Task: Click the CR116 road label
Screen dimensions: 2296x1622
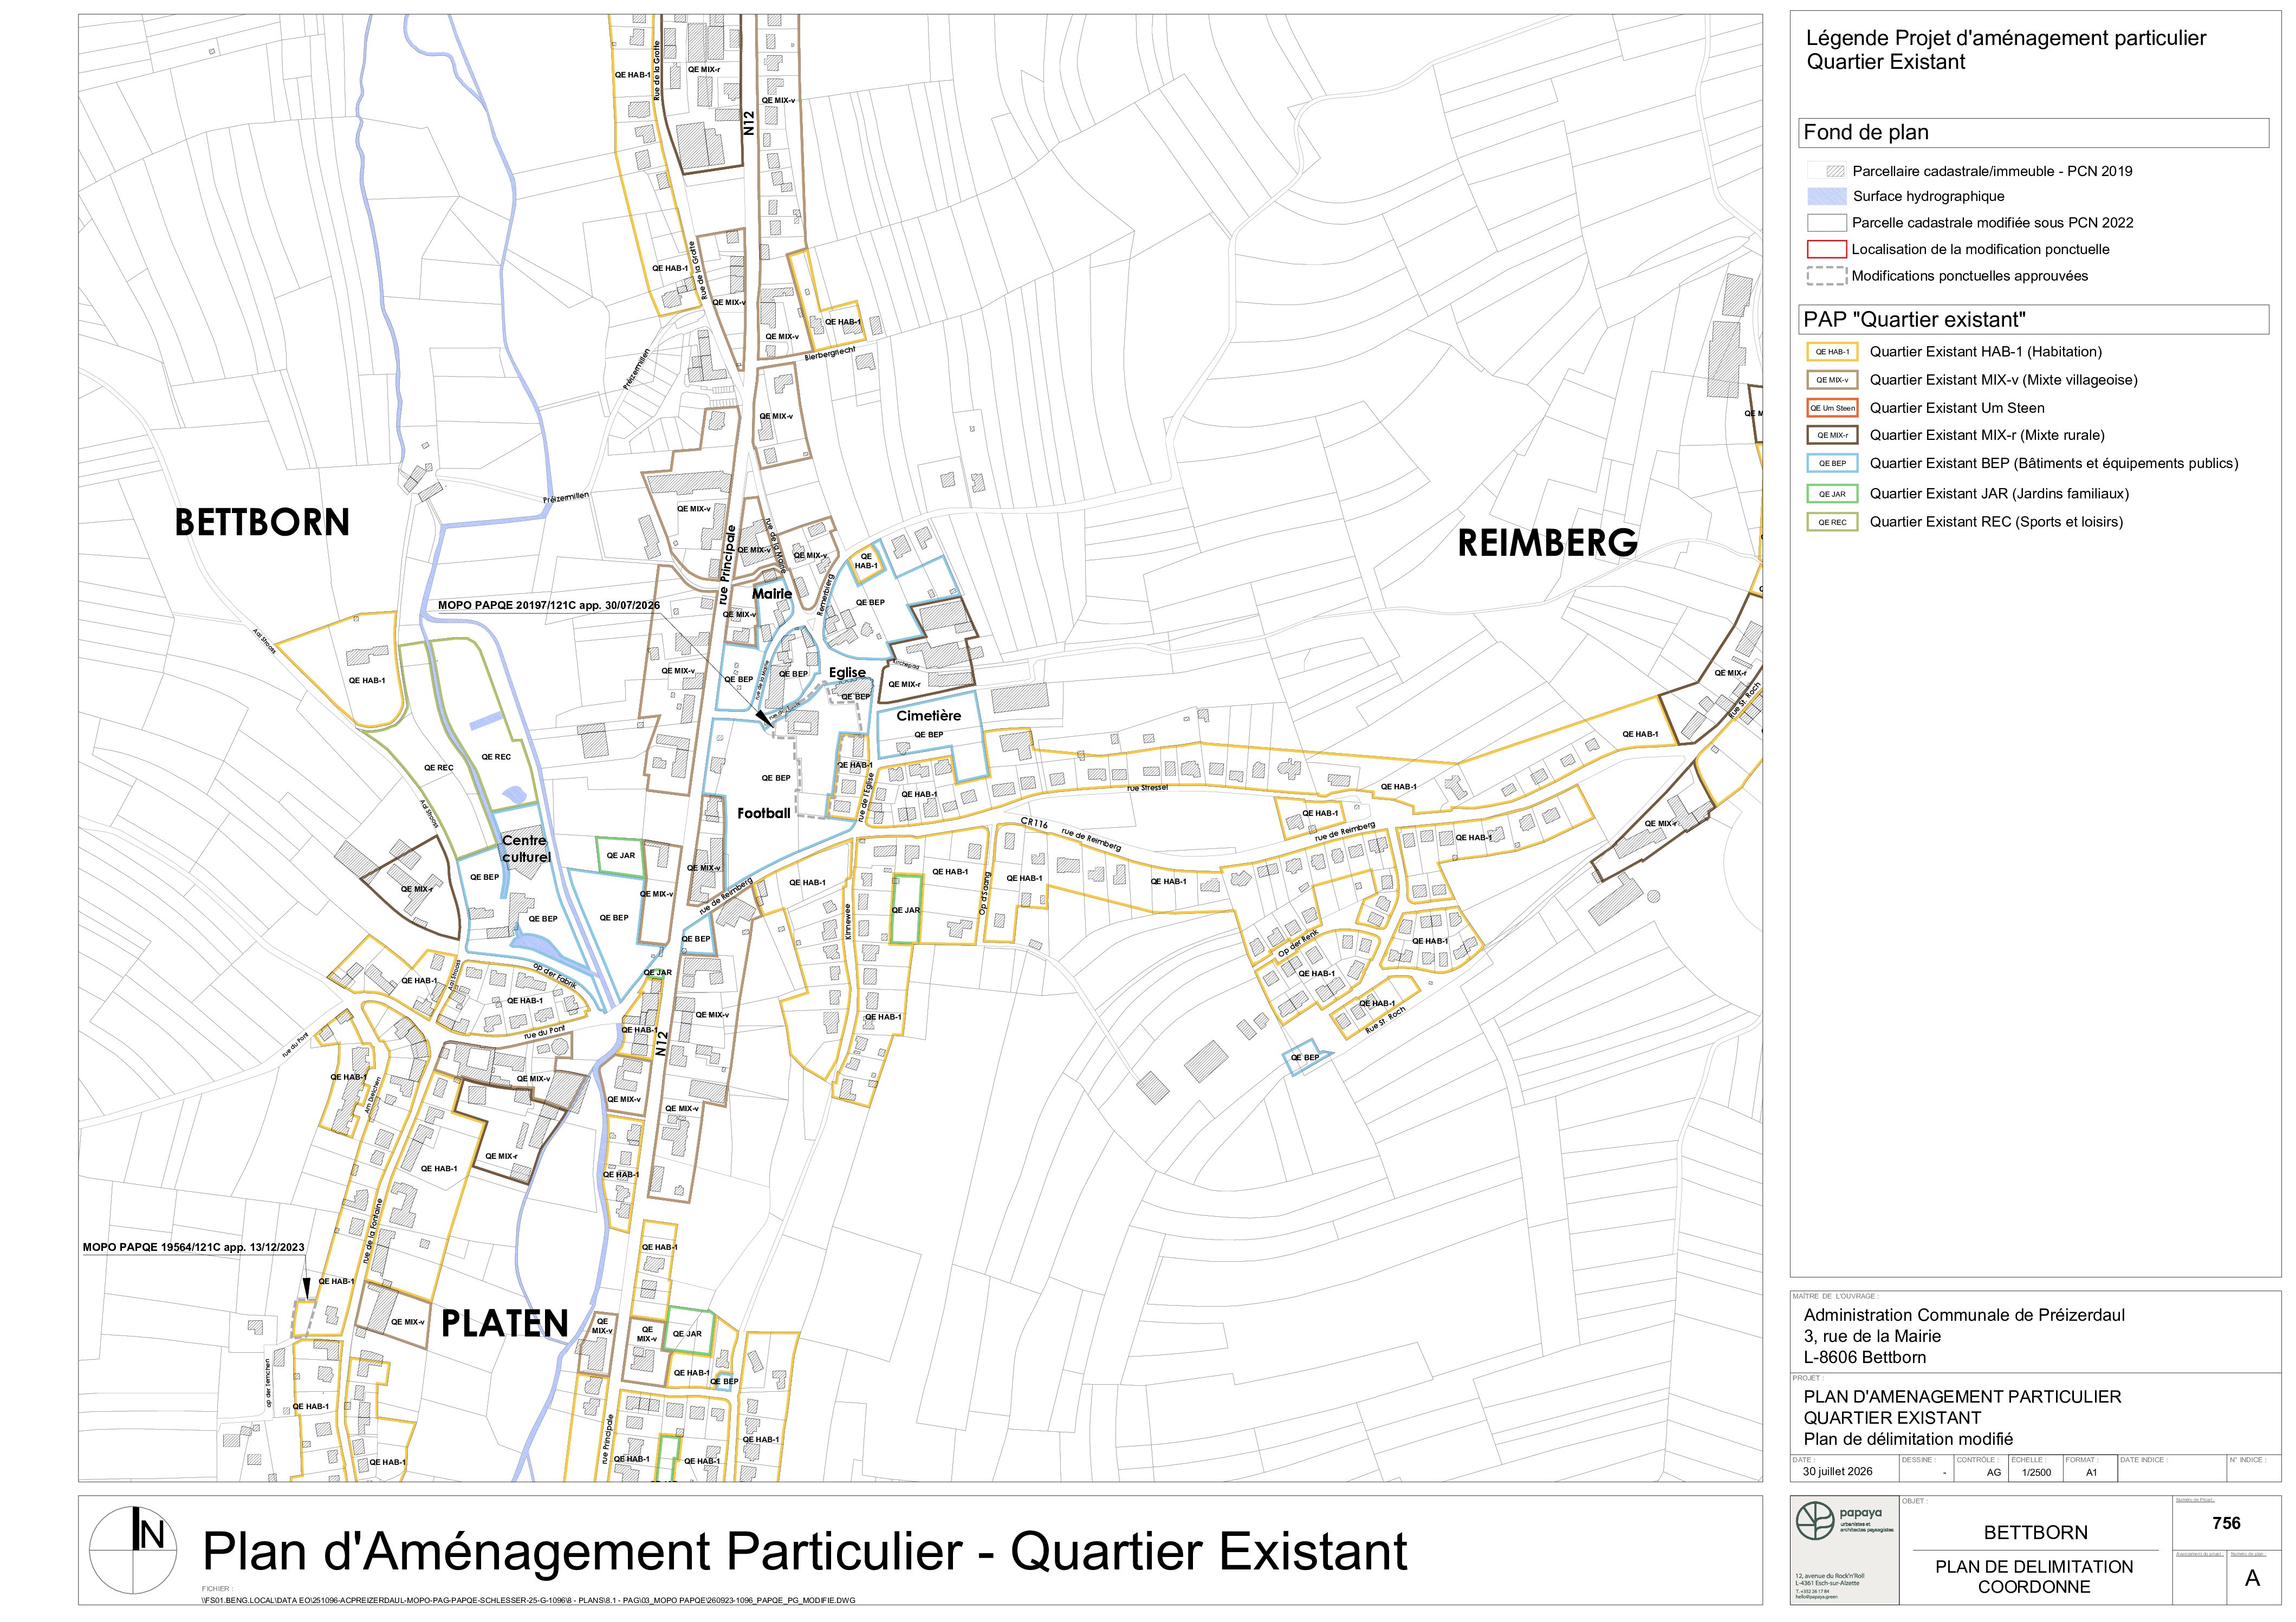Action: 1035,824
